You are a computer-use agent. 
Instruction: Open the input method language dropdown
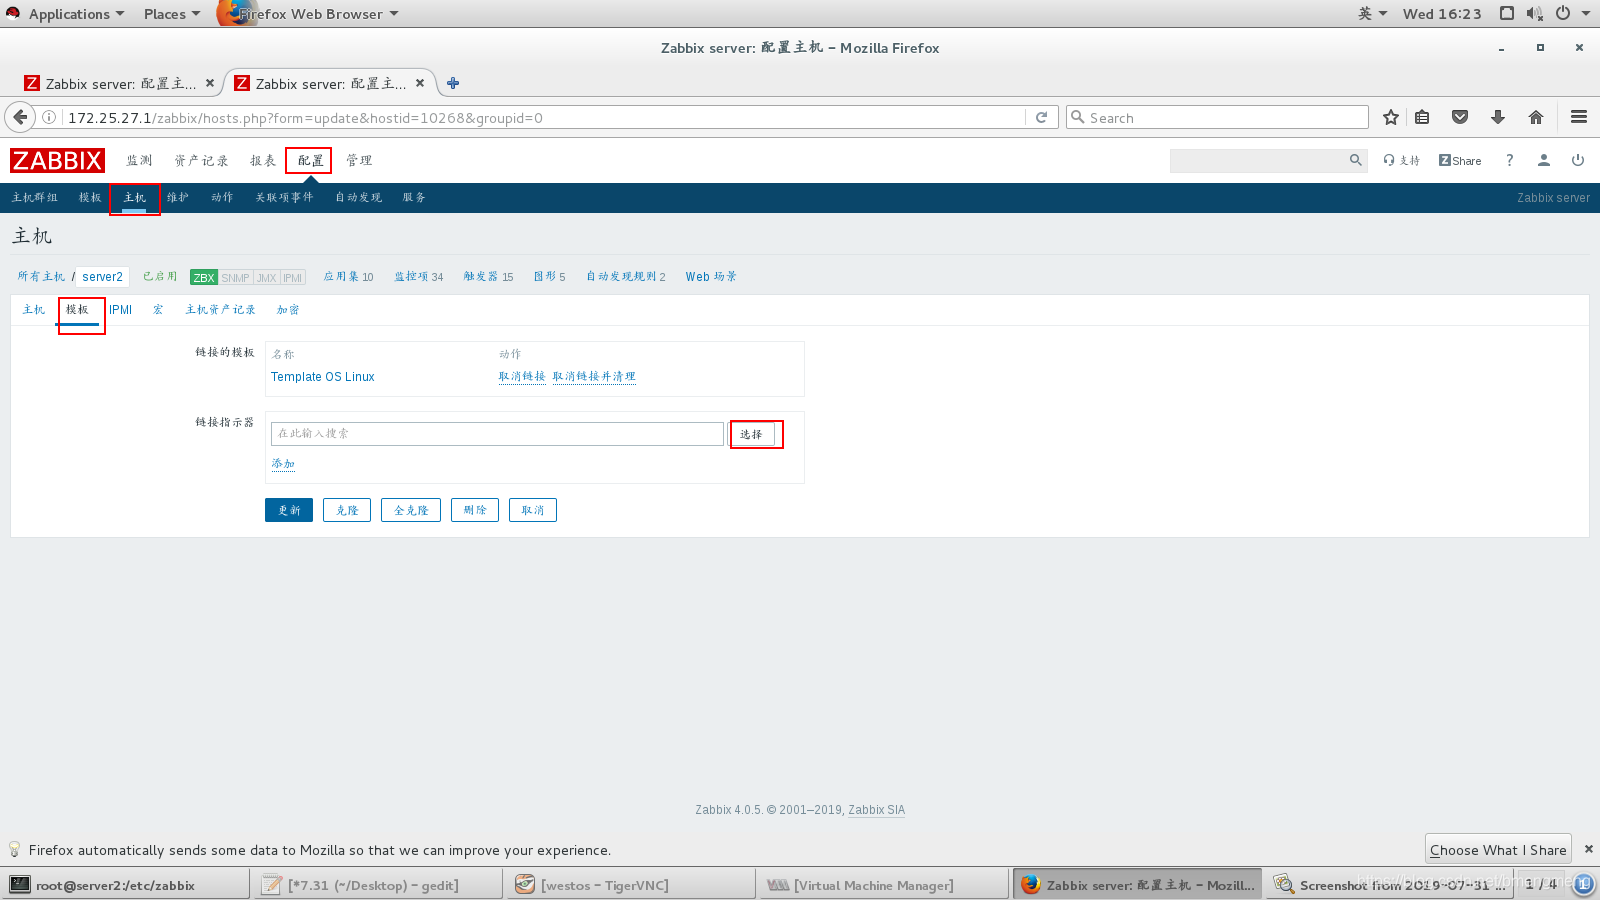point(1372,13)
